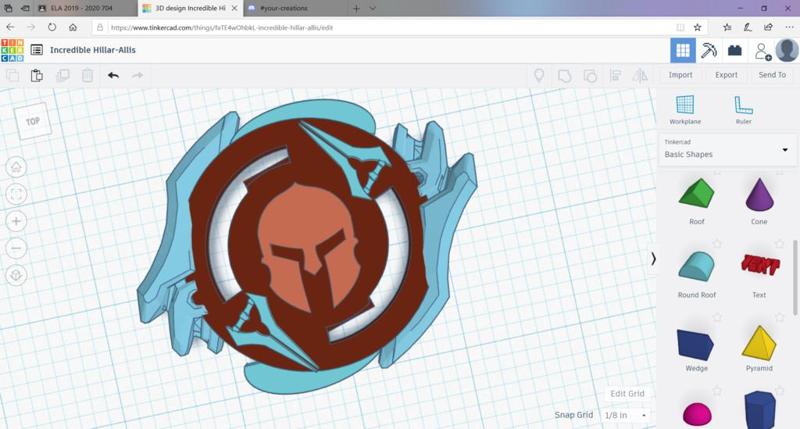
Task: Open the browser tab list chevron
Action: tap(372, 8)
